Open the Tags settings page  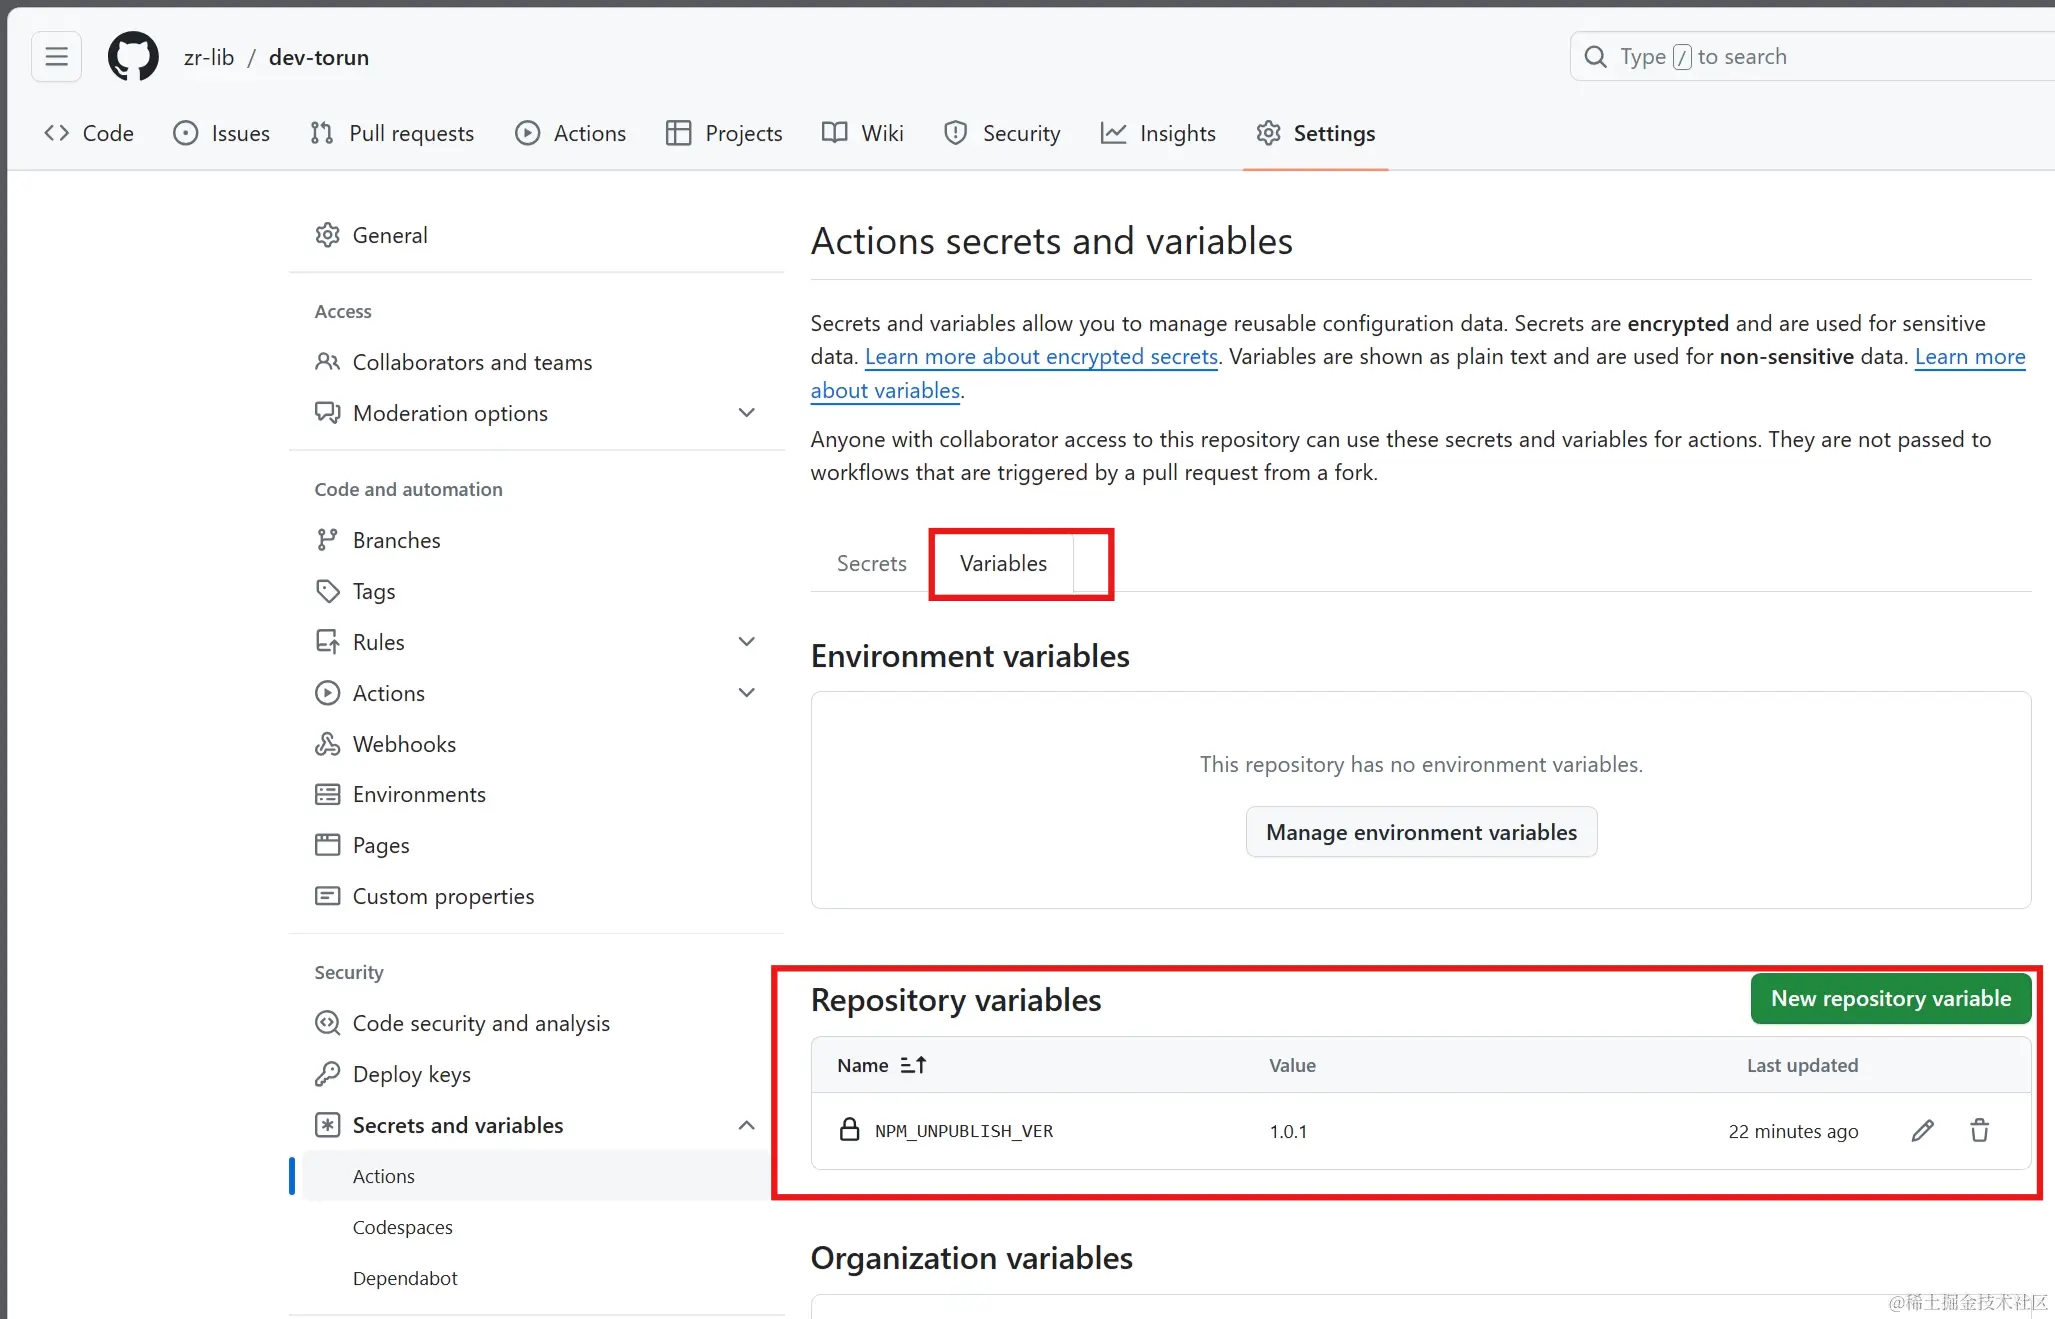coord(373,591)
